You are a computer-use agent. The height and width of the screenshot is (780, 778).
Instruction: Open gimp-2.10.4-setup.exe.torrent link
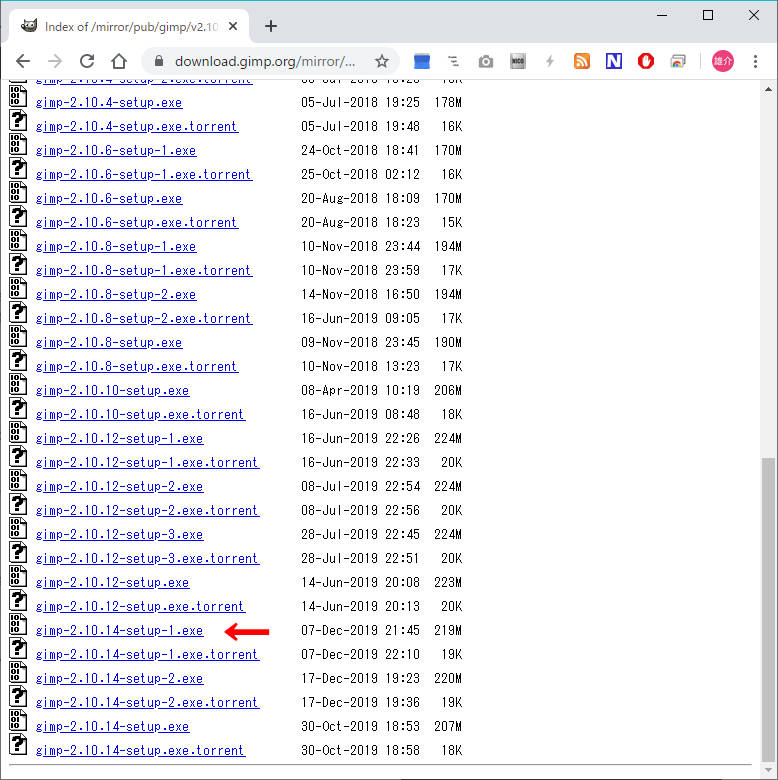coord(137,126)
